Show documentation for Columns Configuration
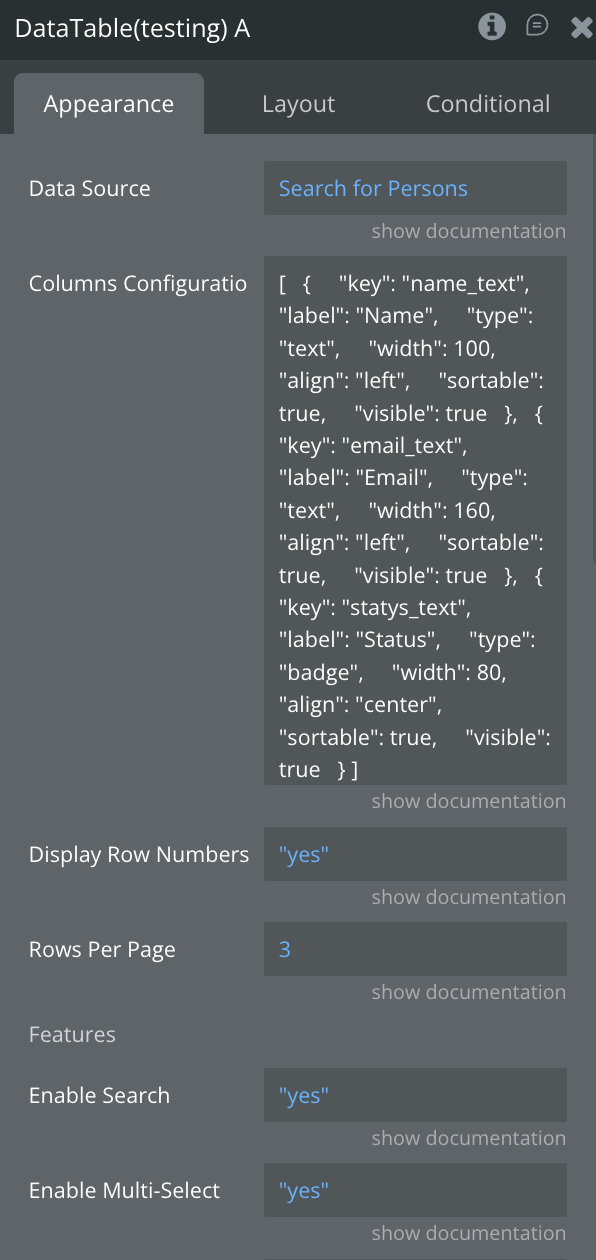The height and width of the screenshot is (1260, 596). [468, 801]
